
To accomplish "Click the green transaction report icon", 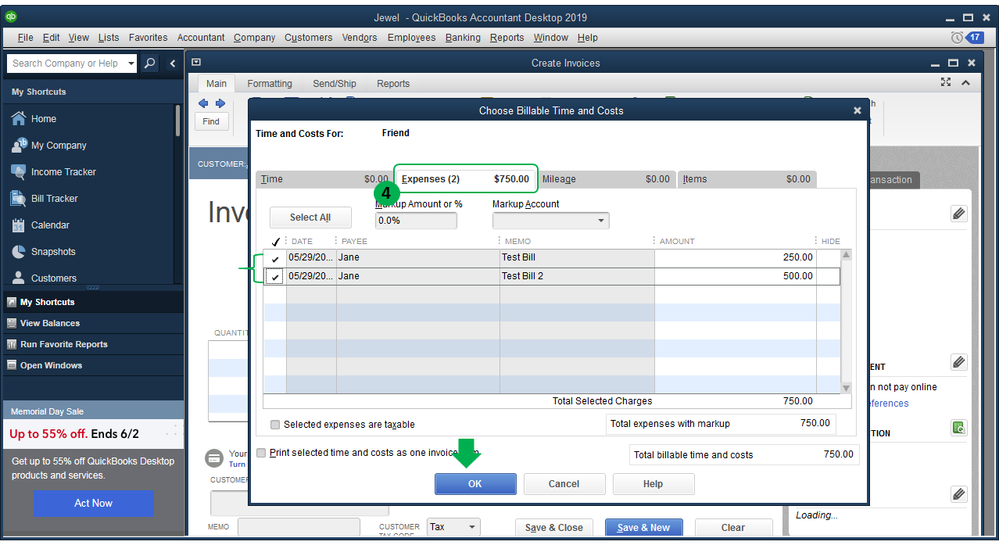I will pos(958,427).
